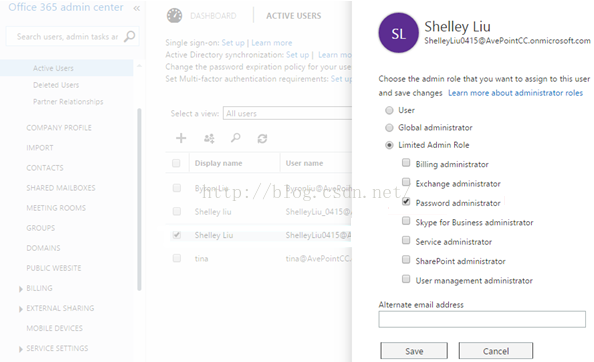Viewport: 594px width, 362px height.
Task: Sort by the Display name column header
Action: 218,163
